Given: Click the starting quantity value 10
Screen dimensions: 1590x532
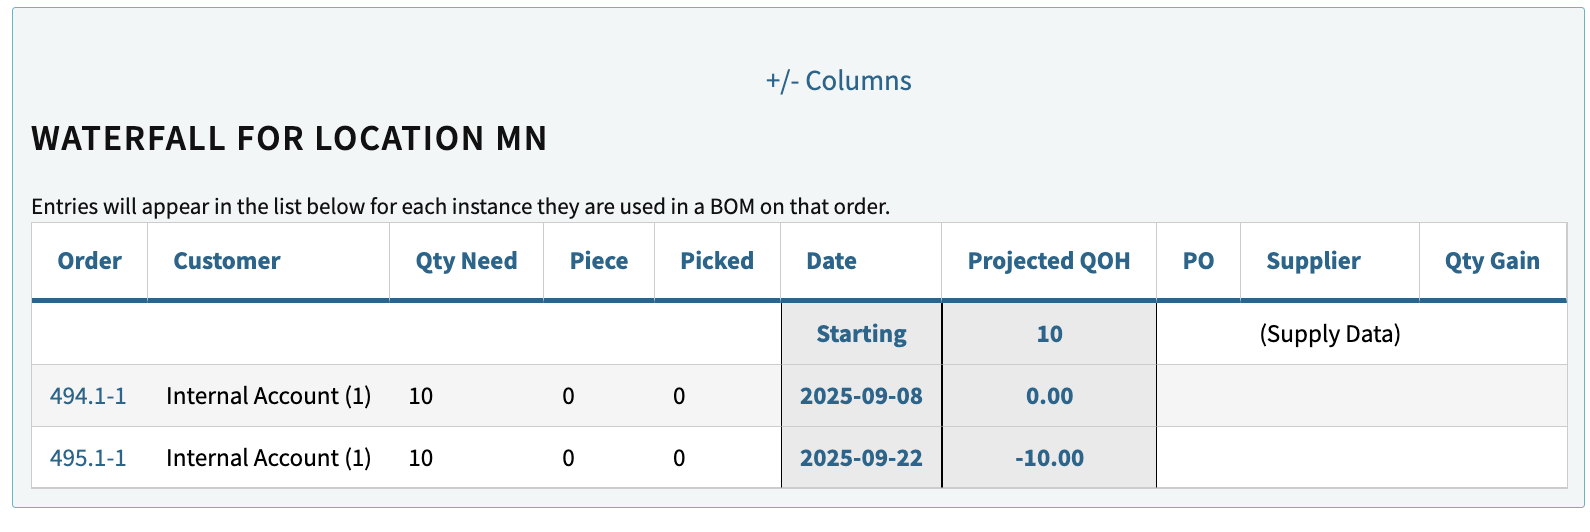Looking at the screenshot, I should point(1049,334).
